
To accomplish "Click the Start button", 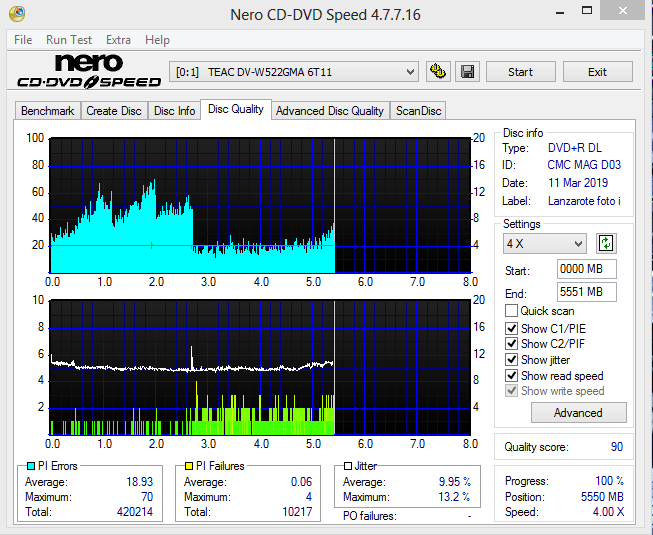I will pyautogui.click(x=521, y=72).
